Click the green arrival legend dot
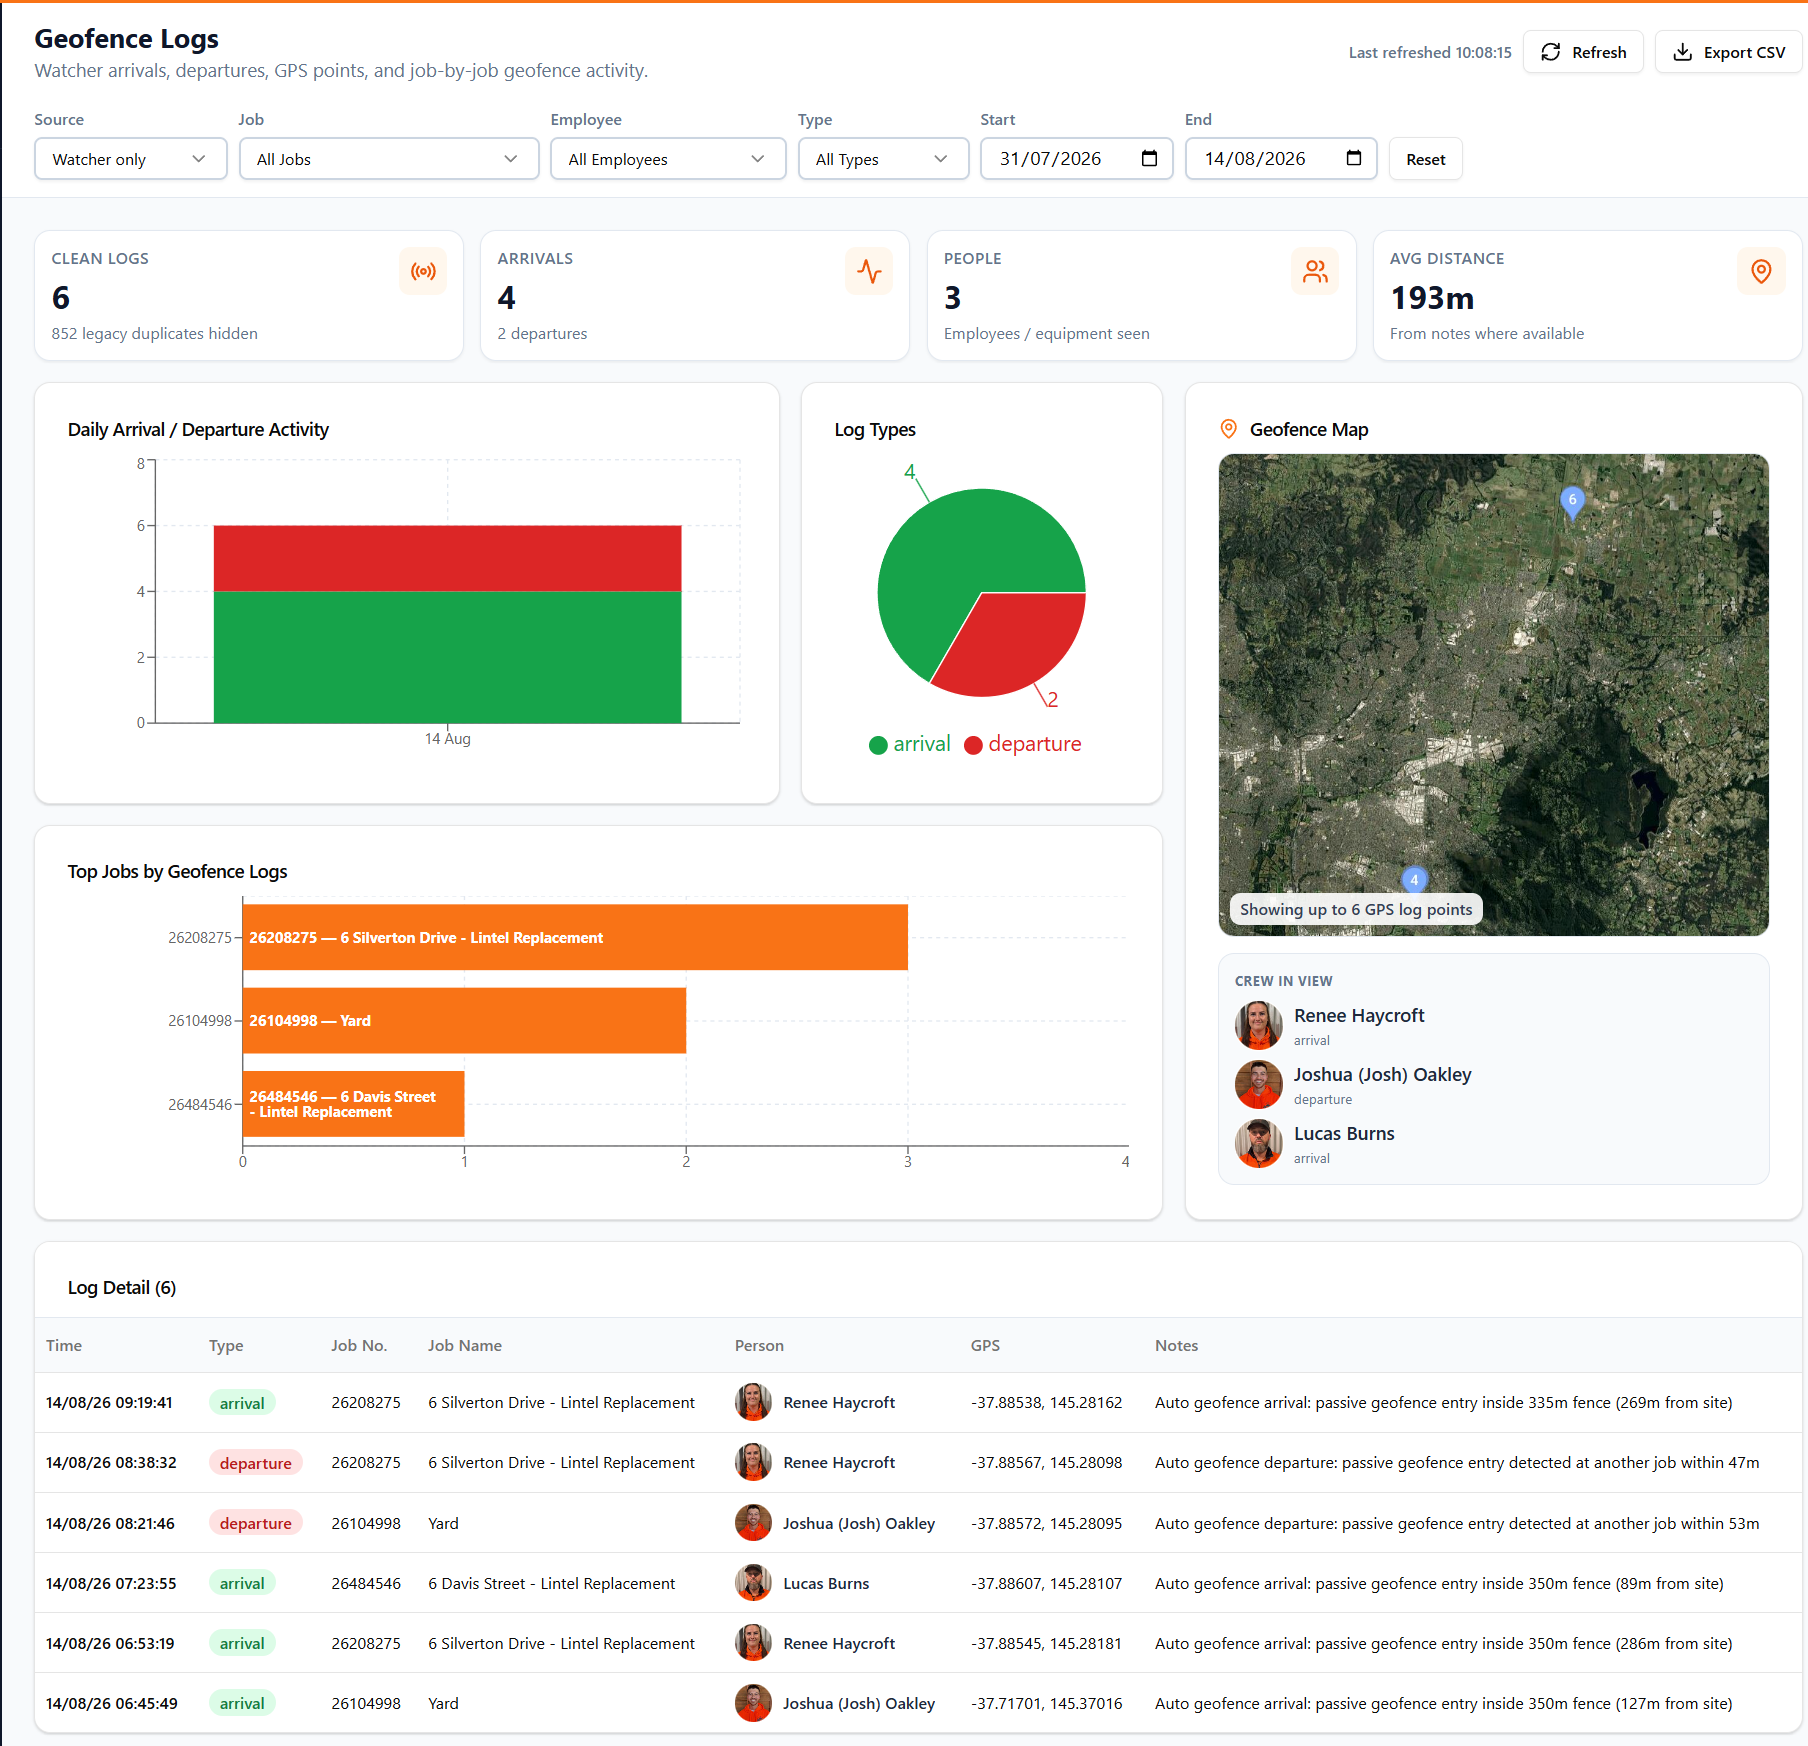The image size is (1808, 1746). click(878, 745)
